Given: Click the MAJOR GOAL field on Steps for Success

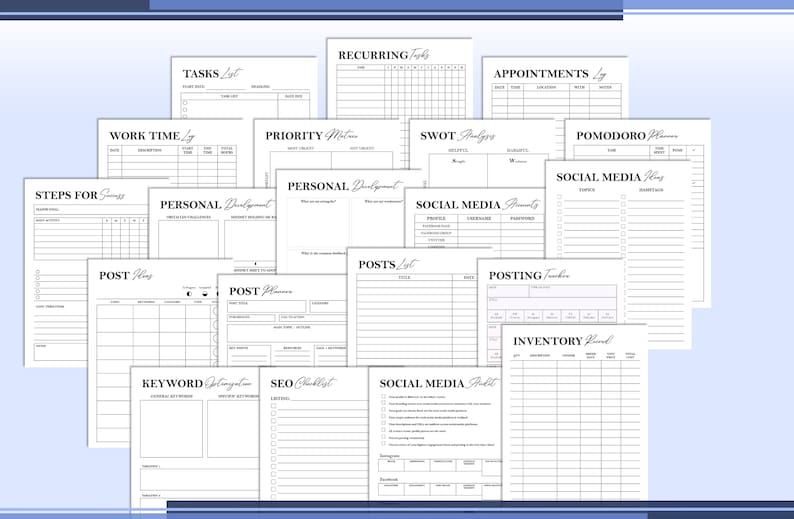Looking at the screenshot, I should coord(91,209).
